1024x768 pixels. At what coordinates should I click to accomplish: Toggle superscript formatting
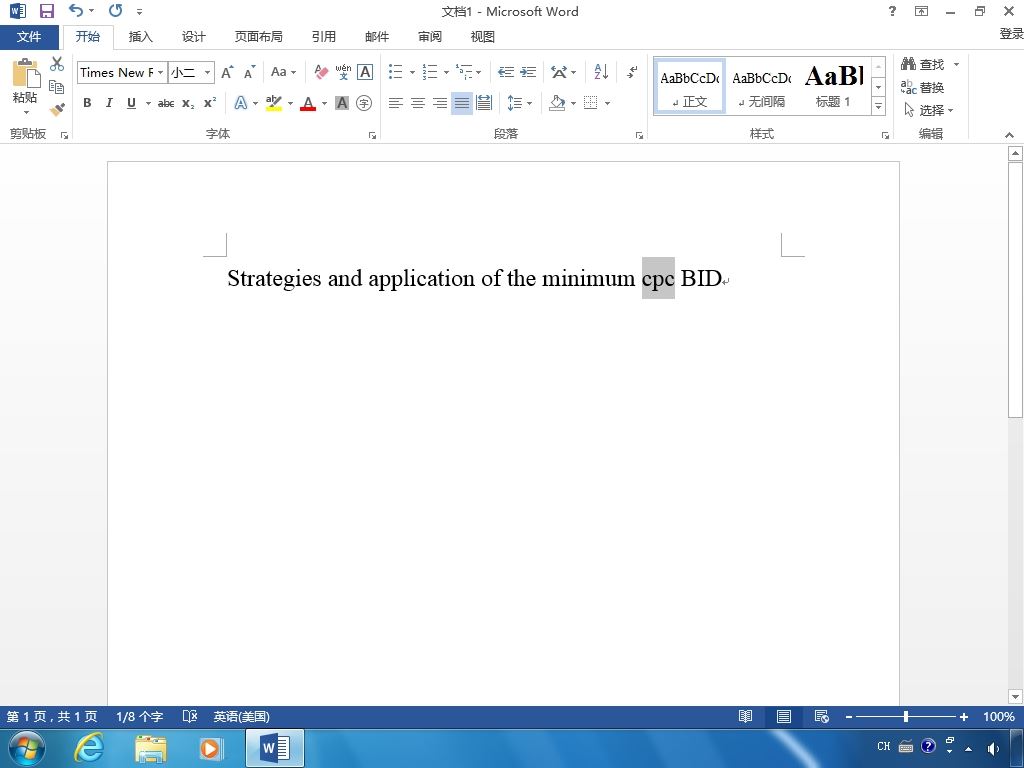click(210, 103)
